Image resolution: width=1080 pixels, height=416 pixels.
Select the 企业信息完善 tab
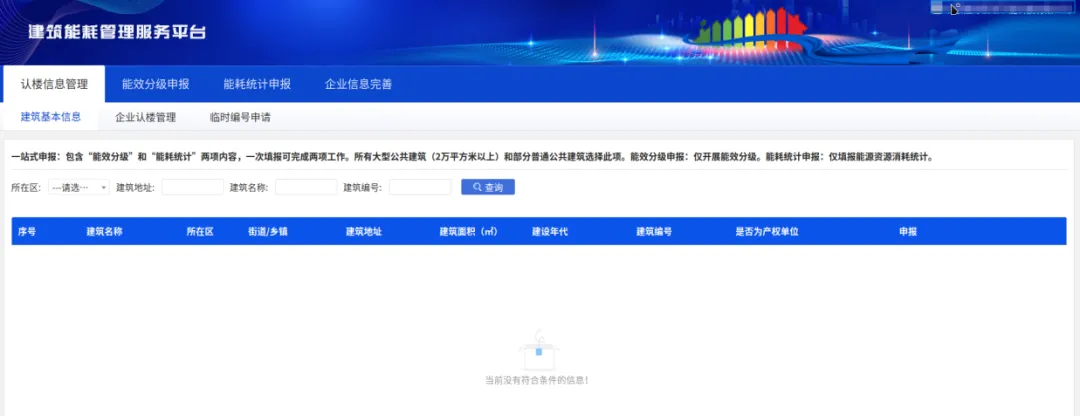tap(358, 84)
